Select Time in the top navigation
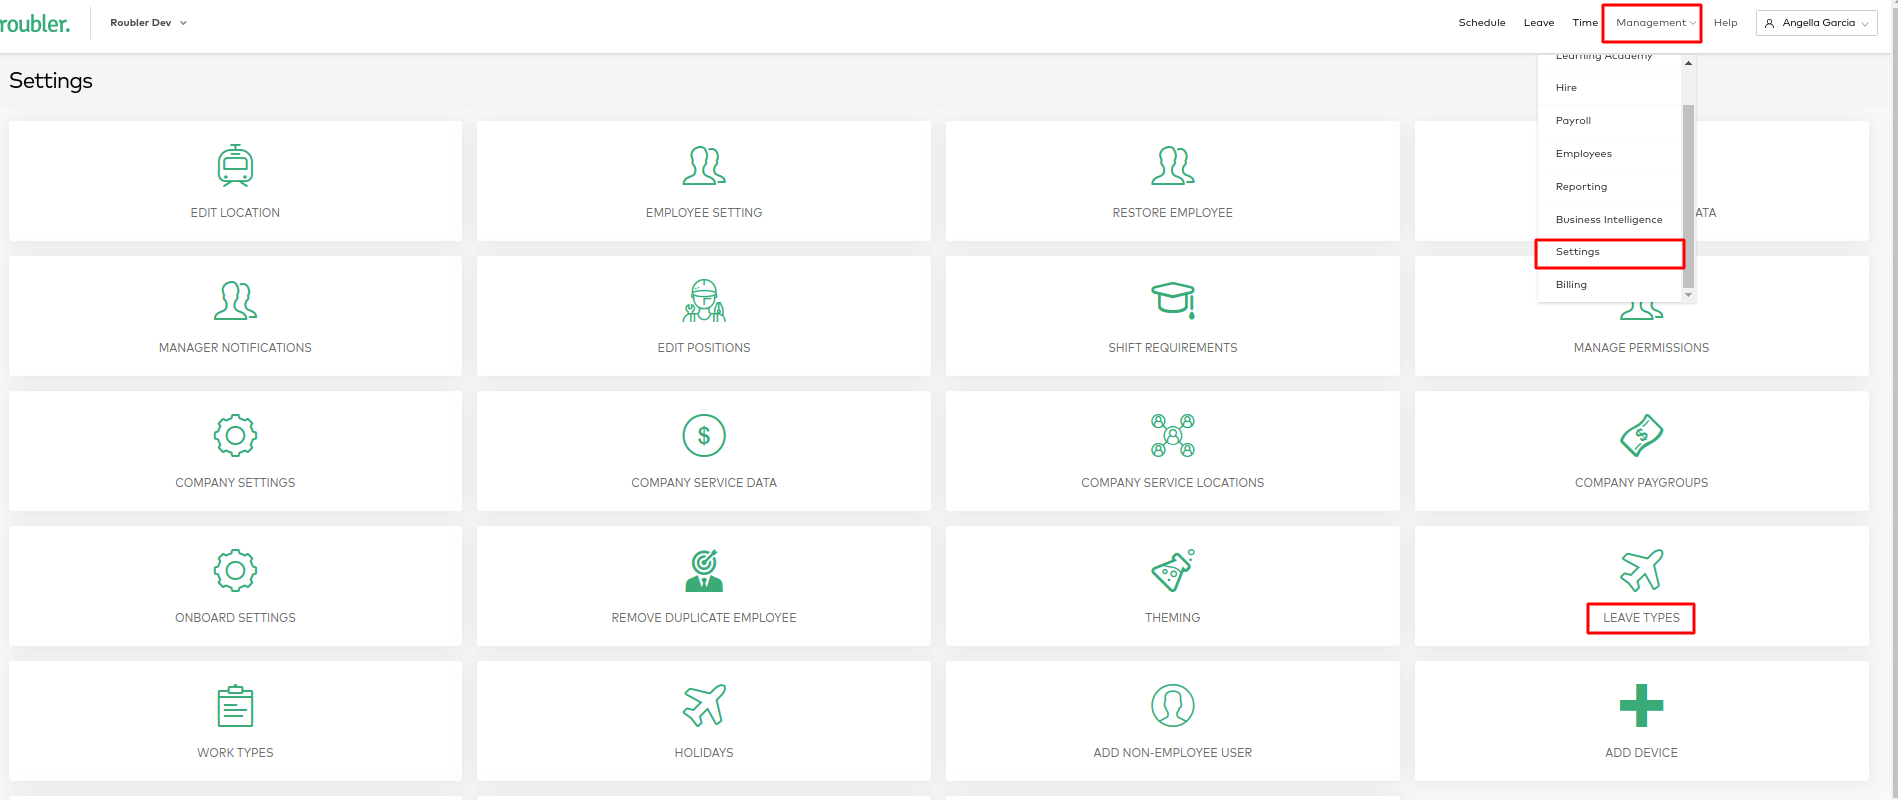The height and width of the screenshot is (800, 1898). pyautogui.click(x=1585, y=23)
